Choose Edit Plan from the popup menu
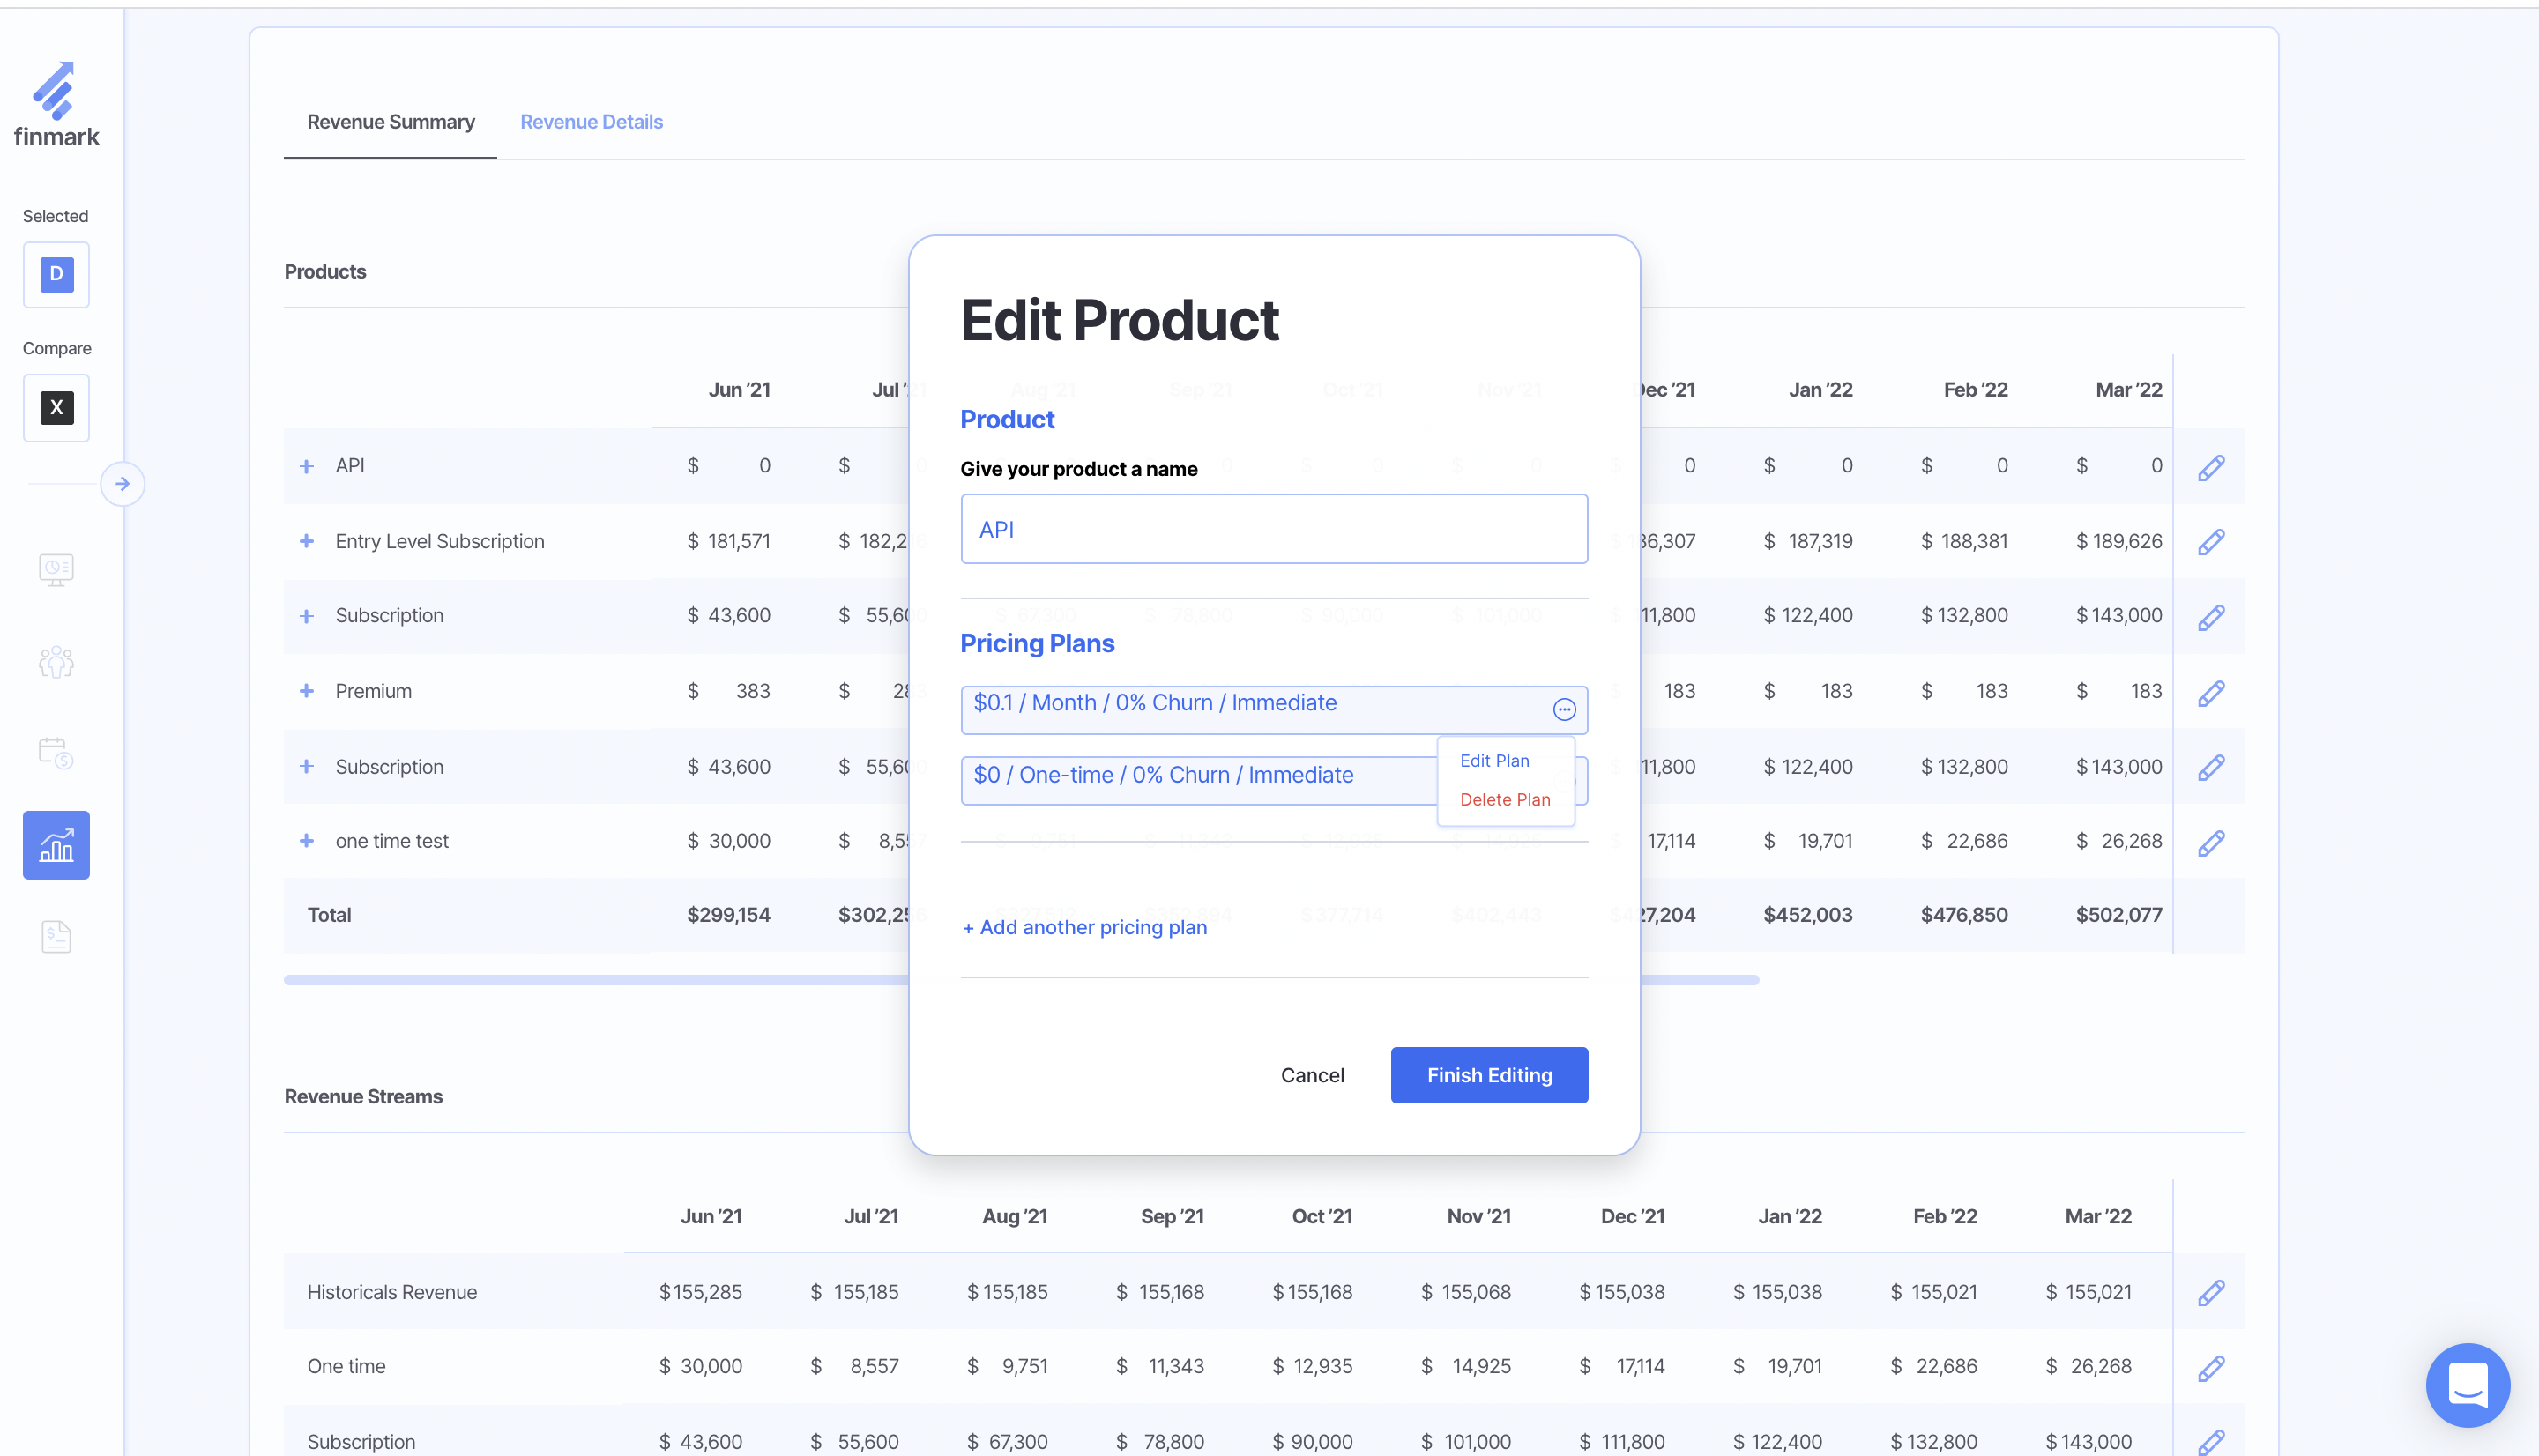The width and height of the screenshot is (2539, 1456). click(1494, 761)
